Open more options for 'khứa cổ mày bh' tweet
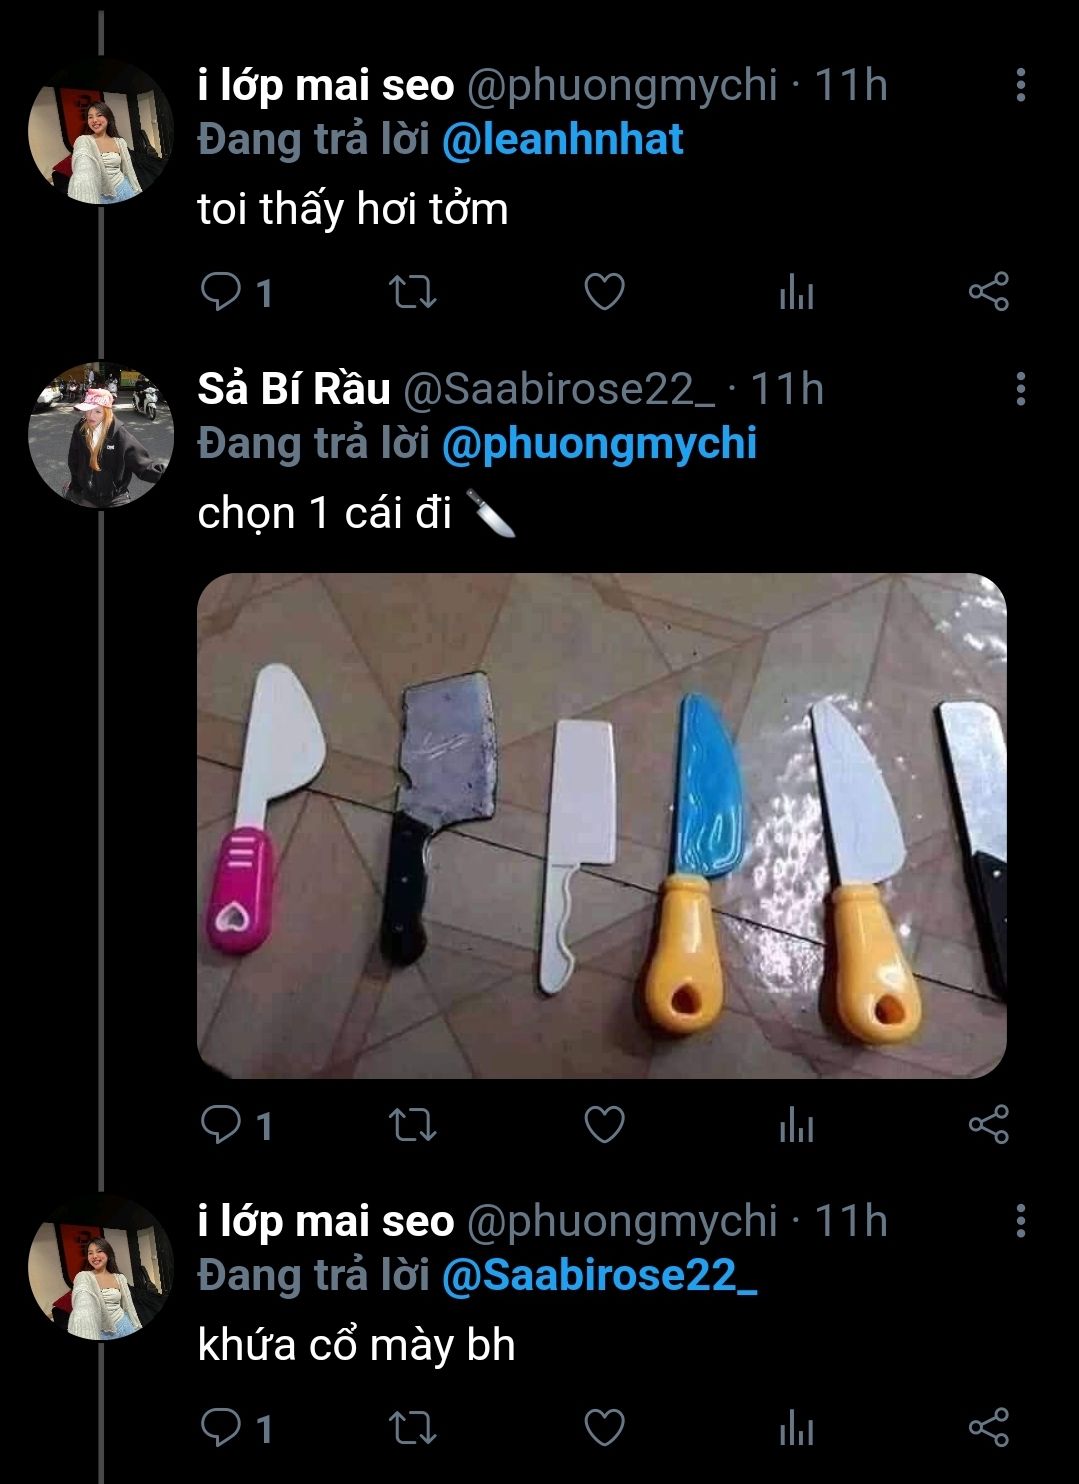Image resolution: width=1079 pixels, height=1484 pixels. coord(1020,1221)
